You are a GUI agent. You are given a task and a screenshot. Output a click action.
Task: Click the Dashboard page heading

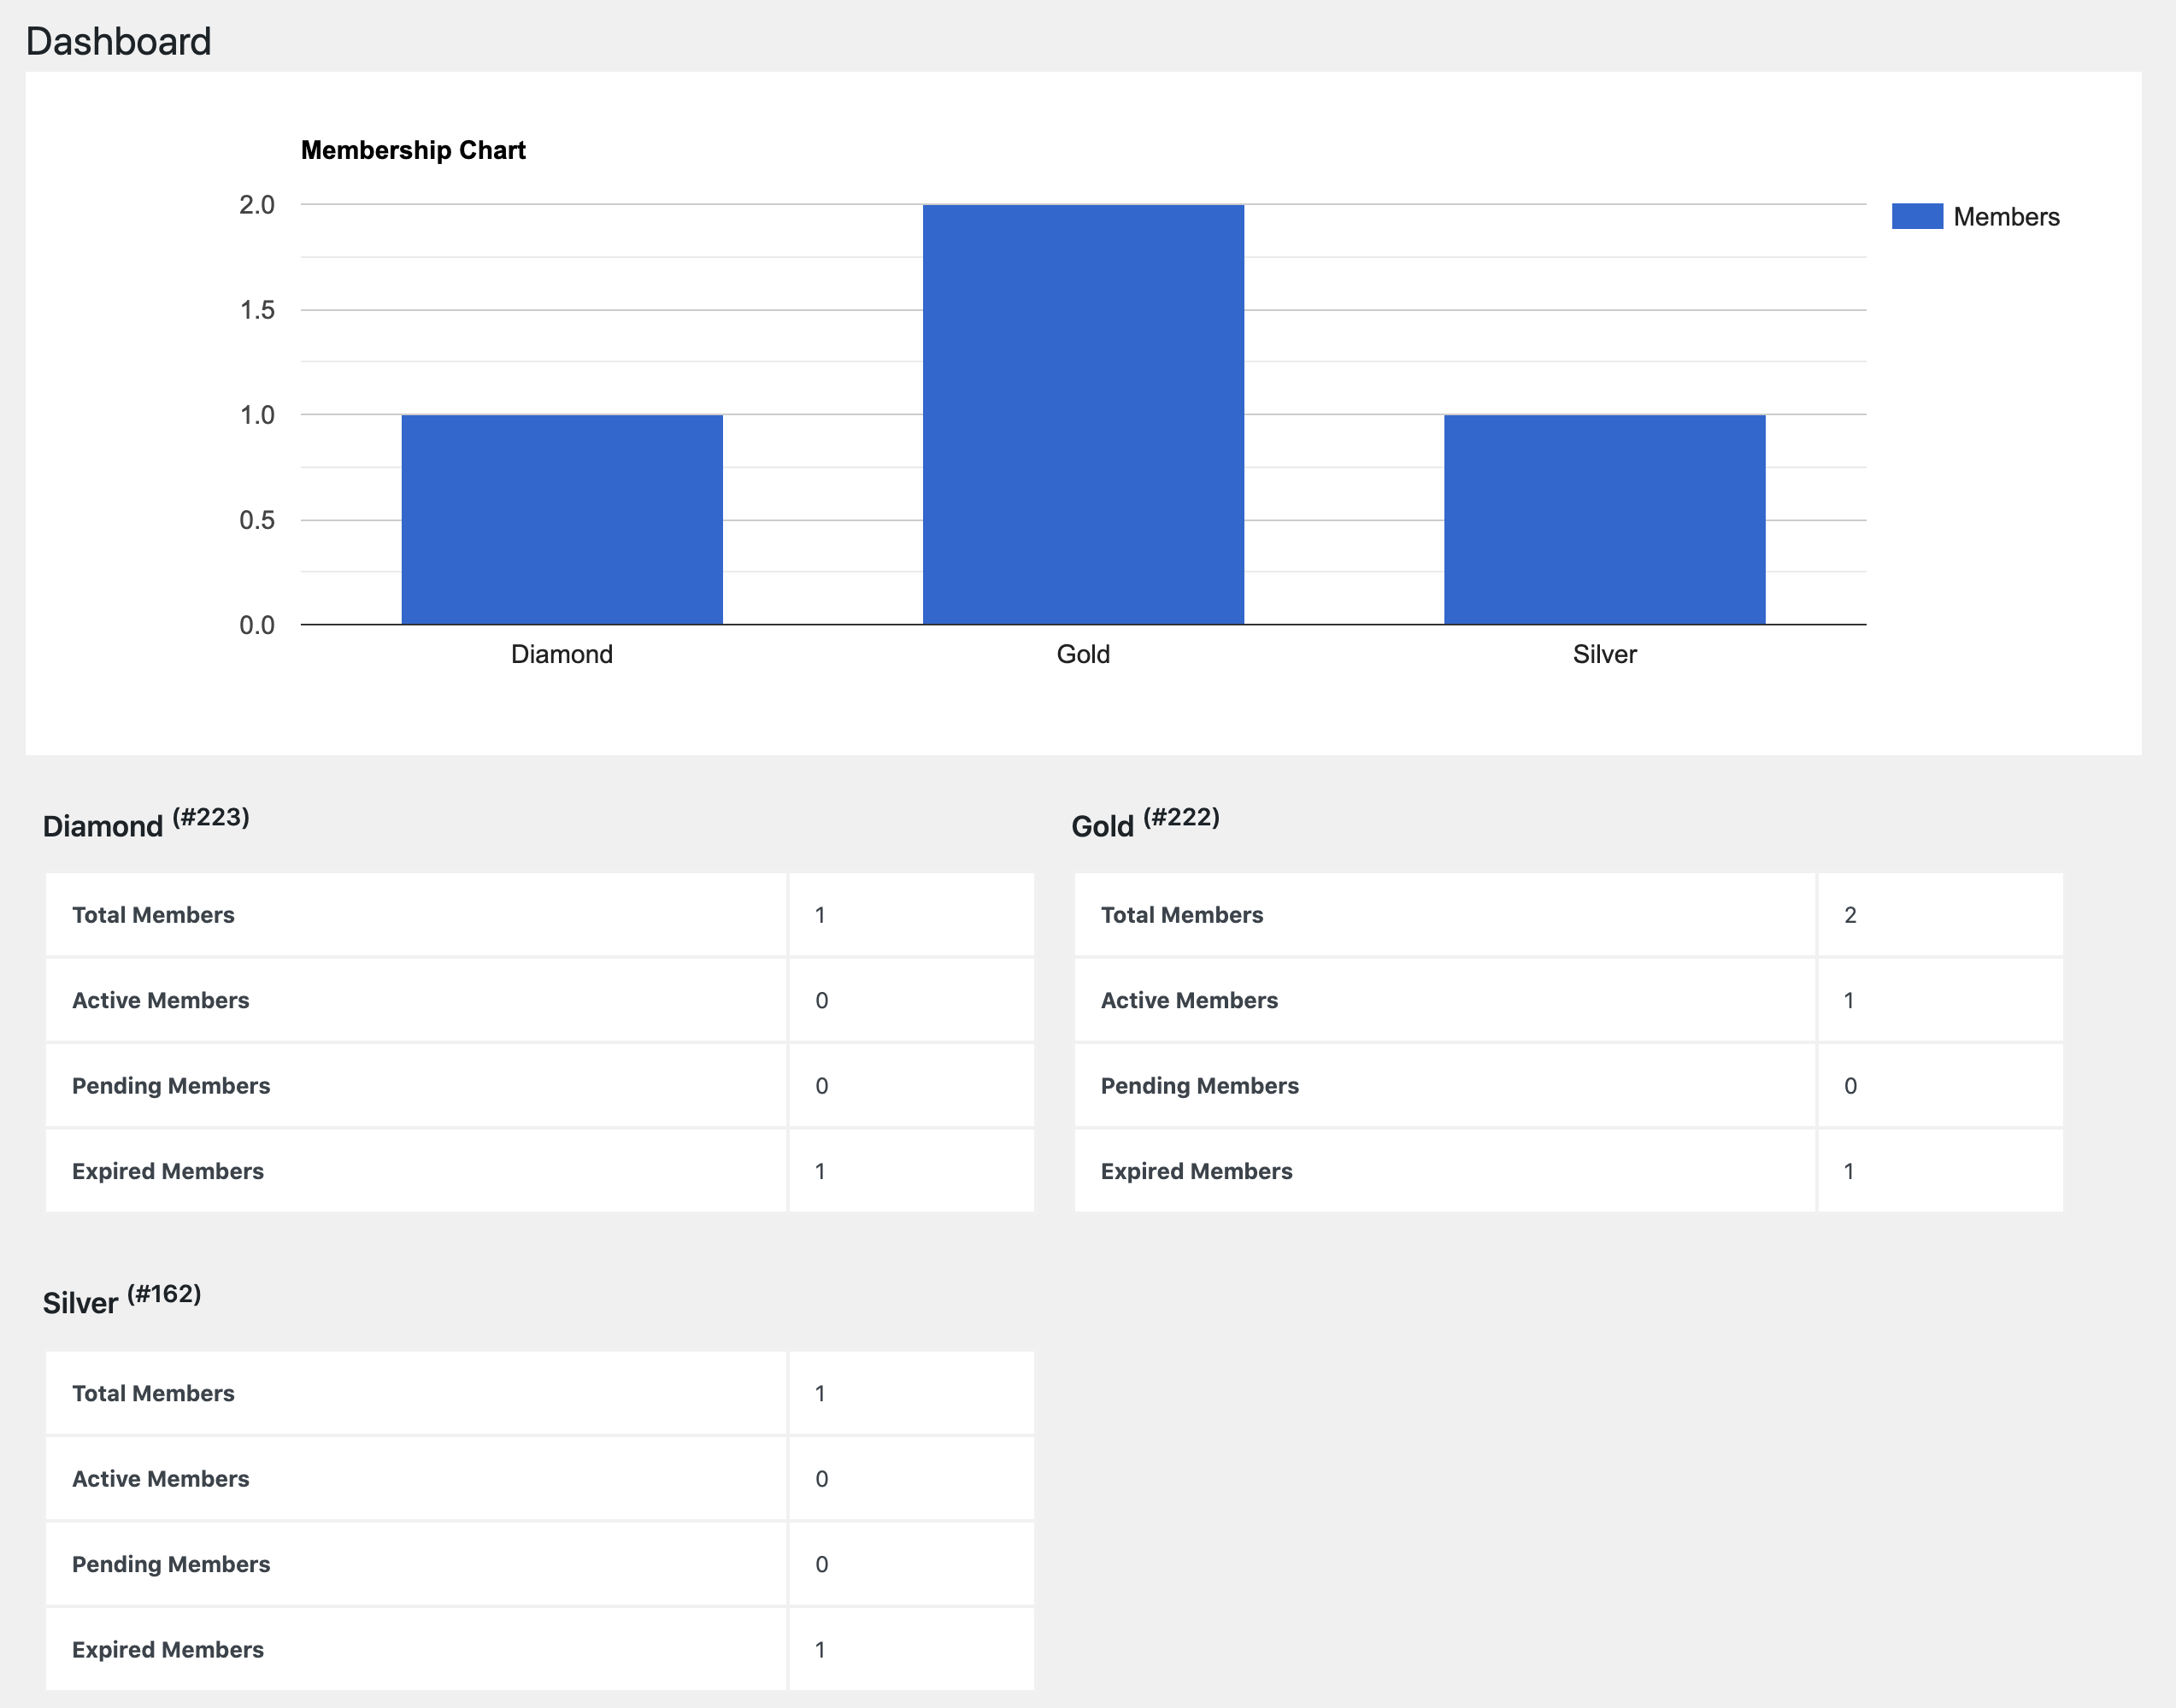(x=117, y=42)
